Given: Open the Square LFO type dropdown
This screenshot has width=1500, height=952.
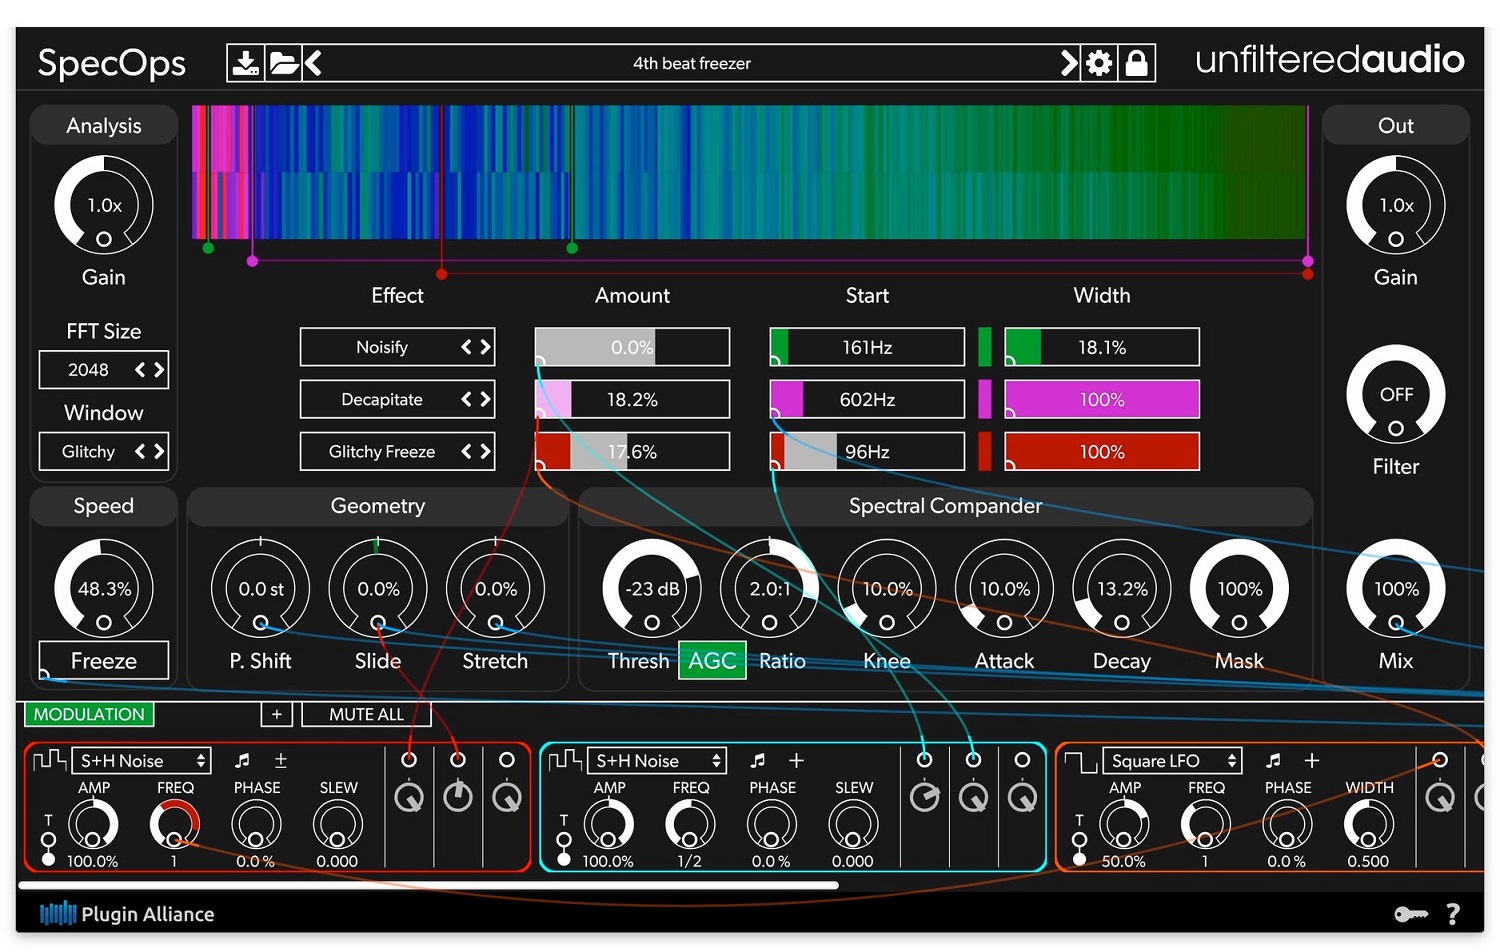Looking at the screenshot, I should coord(1171,761).
